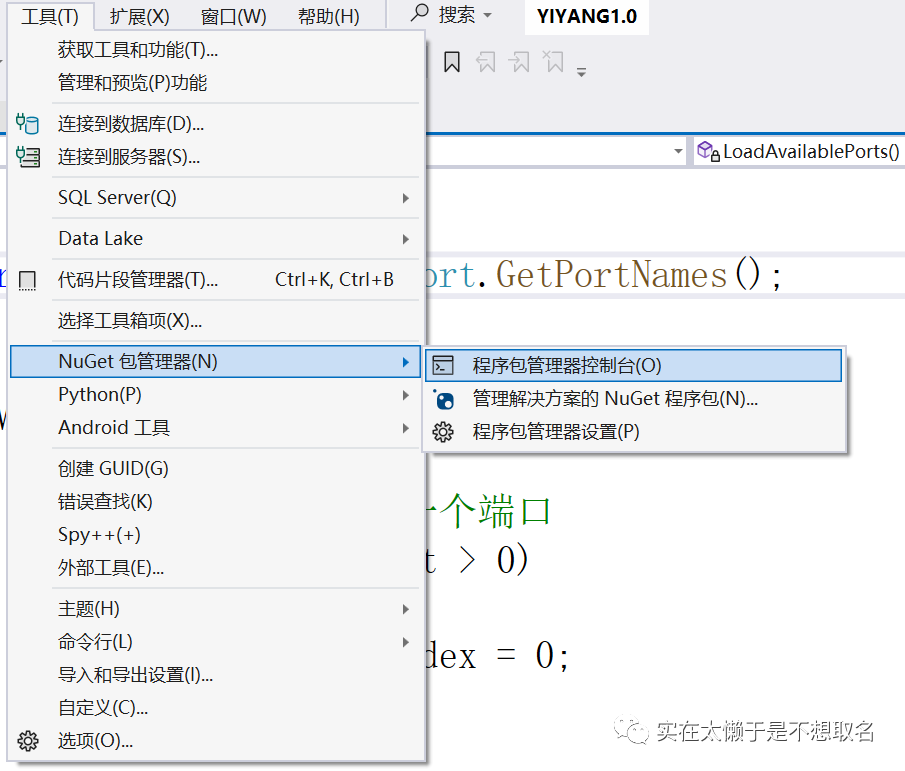The height and width of the screenshot is (771, 905).
Task: Click the YIYANG1.0 solution name label
Action: click(x=586, y=17)
